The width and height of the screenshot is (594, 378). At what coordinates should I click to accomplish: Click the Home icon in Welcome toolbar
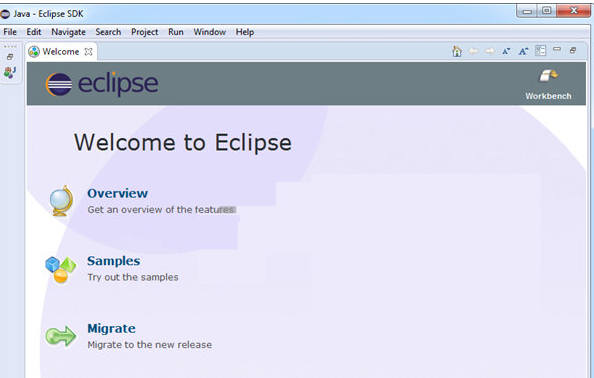457,51
